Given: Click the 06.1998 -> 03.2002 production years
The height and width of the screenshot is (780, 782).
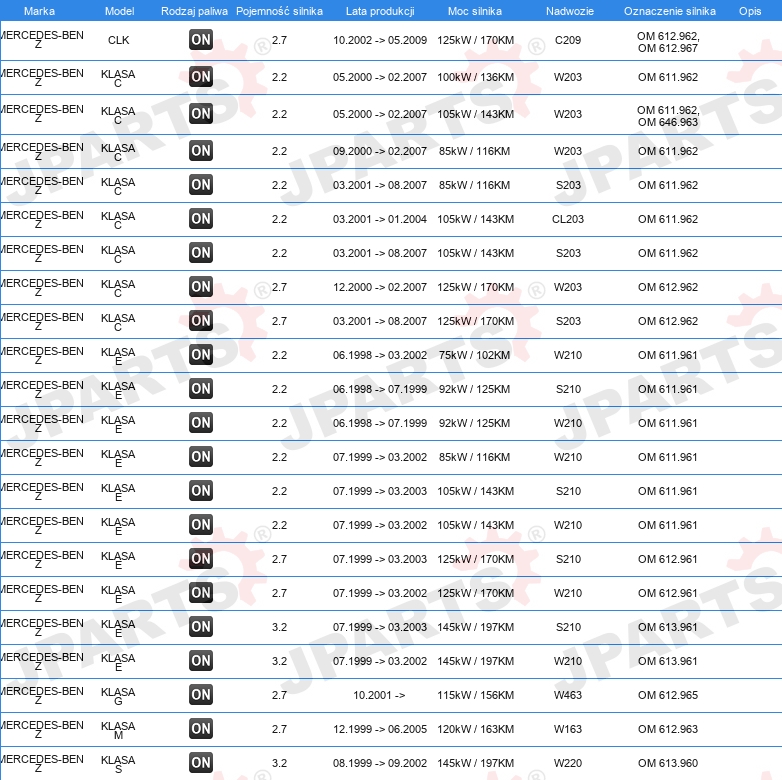Looking at the screenshot, I should tap(380, 355).
